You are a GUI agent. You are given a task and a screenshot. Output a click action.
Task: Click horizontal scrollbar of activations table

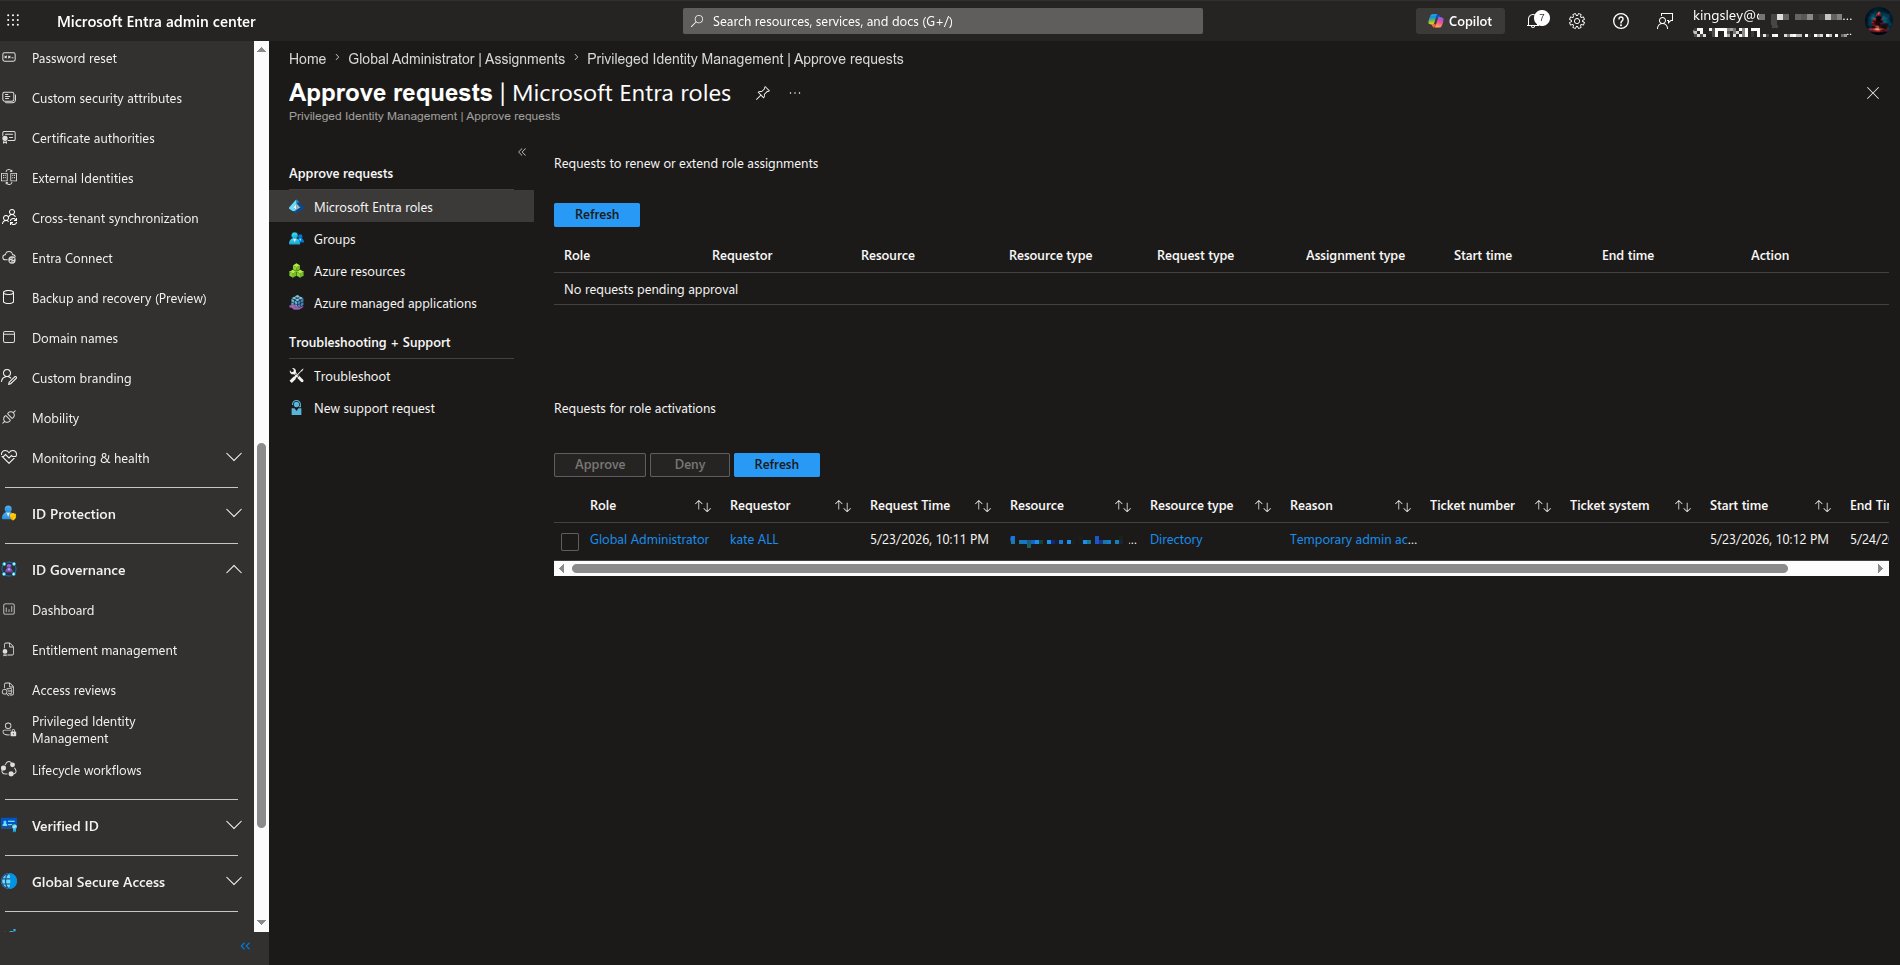[x=1180, y=568]
